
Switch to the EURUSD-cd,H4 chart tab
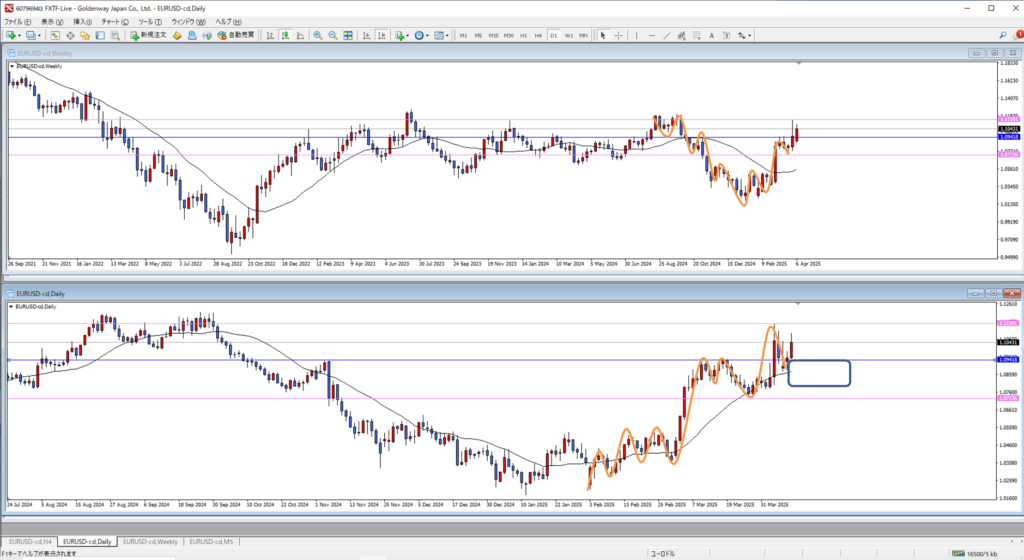pyautogui.click(x=30, y=541)
